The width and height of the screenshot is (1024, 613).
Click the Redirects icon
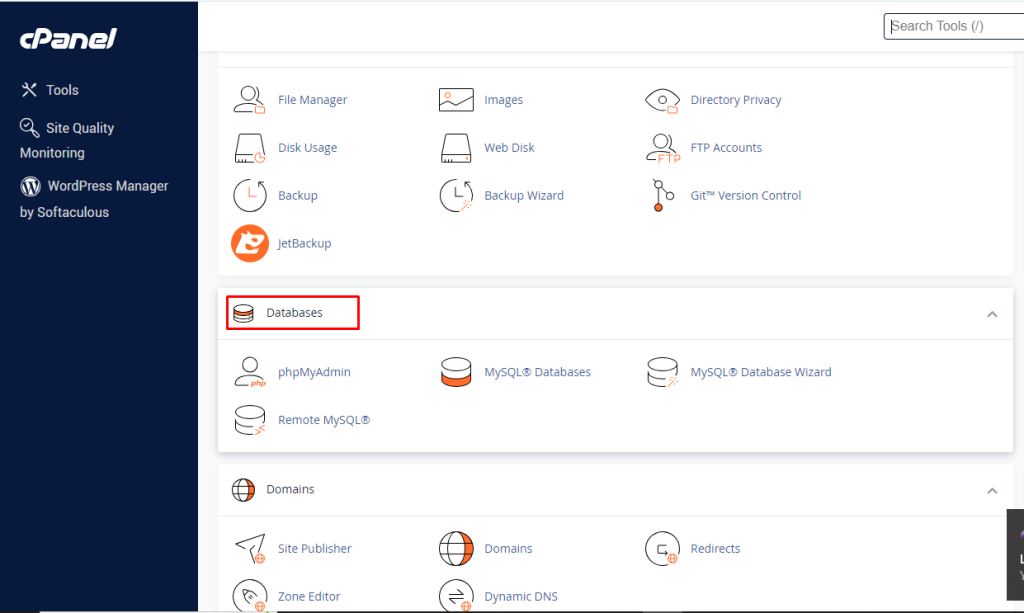point(662,548)
